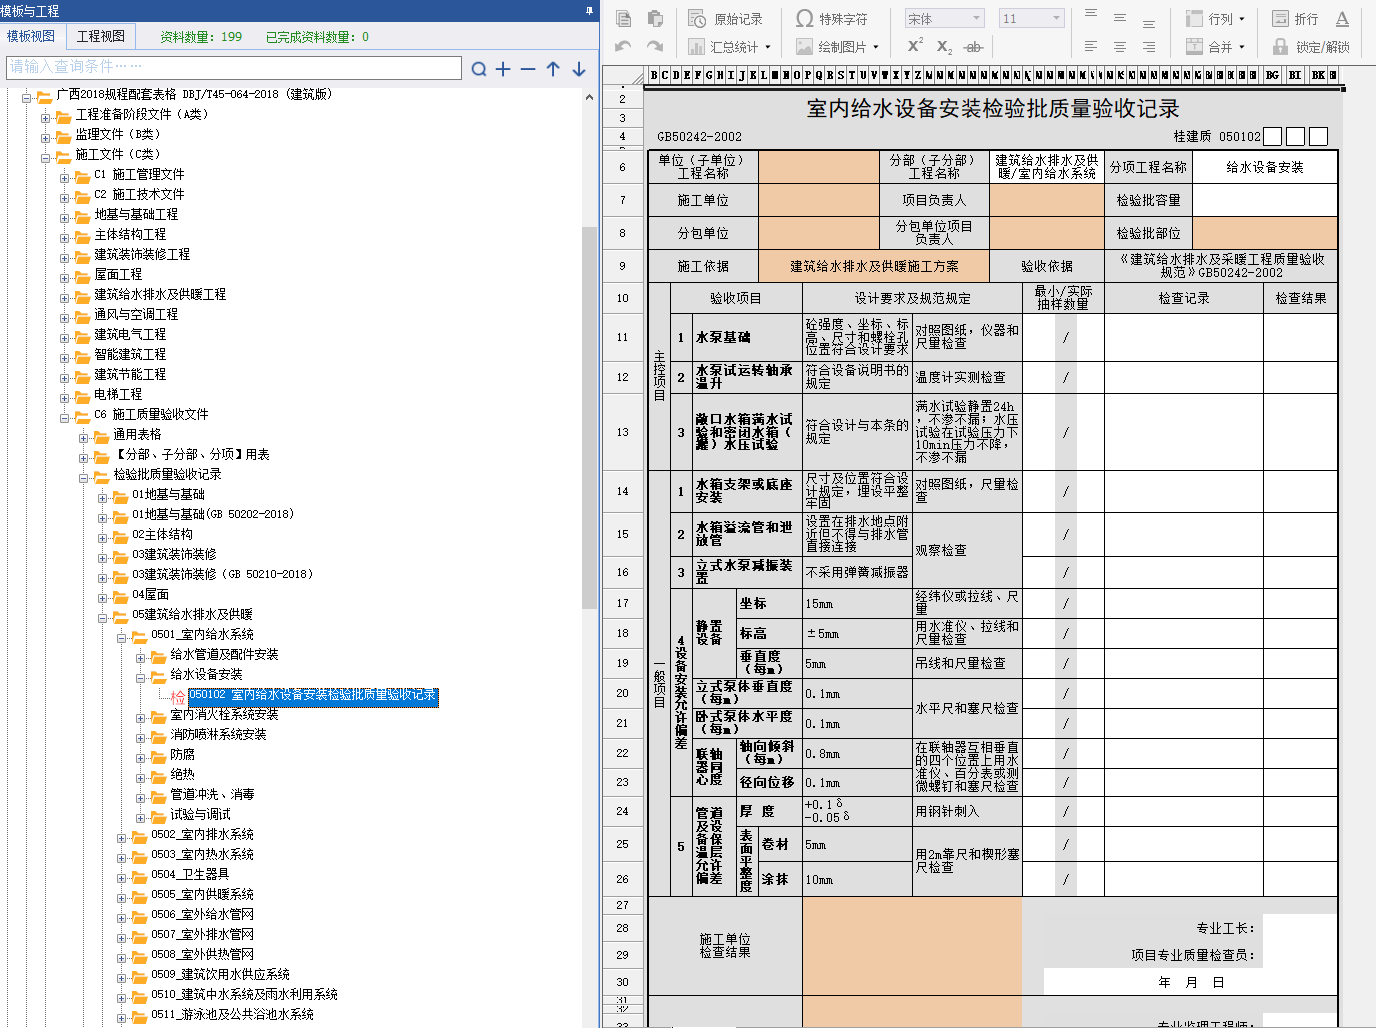Collapse 广西2018规程配套表格 root node
The height and width of the screenshot is (1028, 1376).
point(27,97)
